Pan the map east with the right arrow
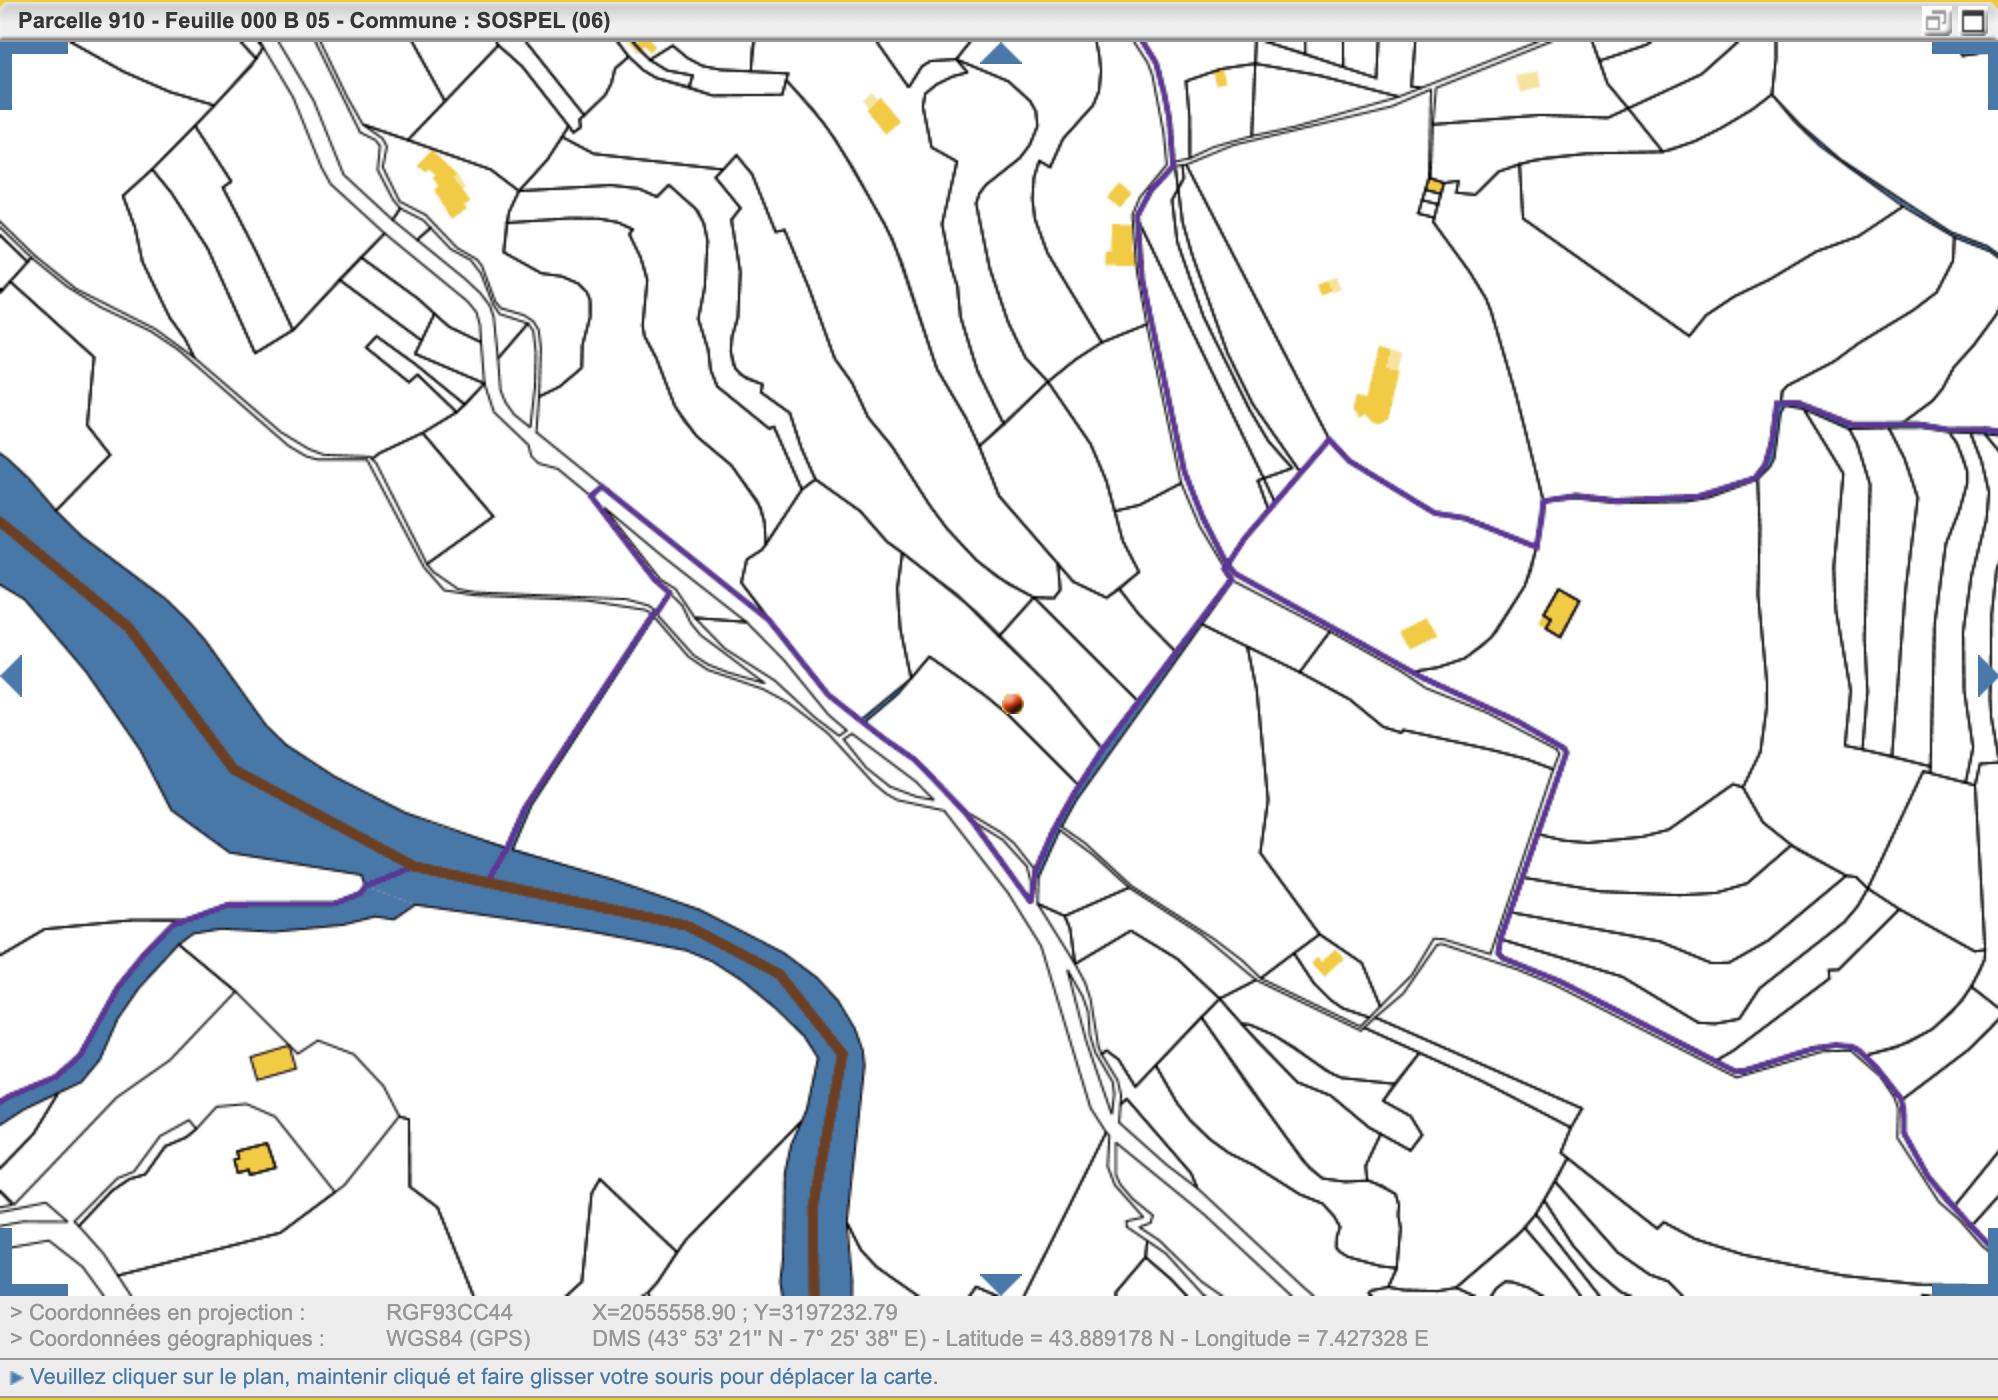The image size is (1998, 1400). pyautogui.click(x=1987, y=677)
